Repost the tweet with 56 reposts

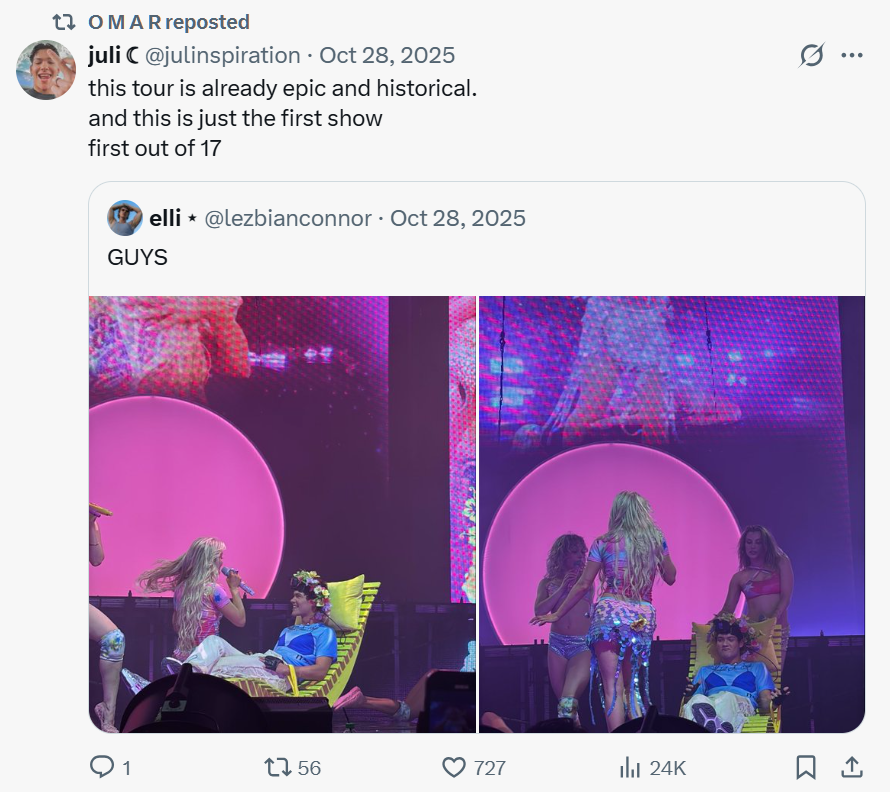coord(276,767)
